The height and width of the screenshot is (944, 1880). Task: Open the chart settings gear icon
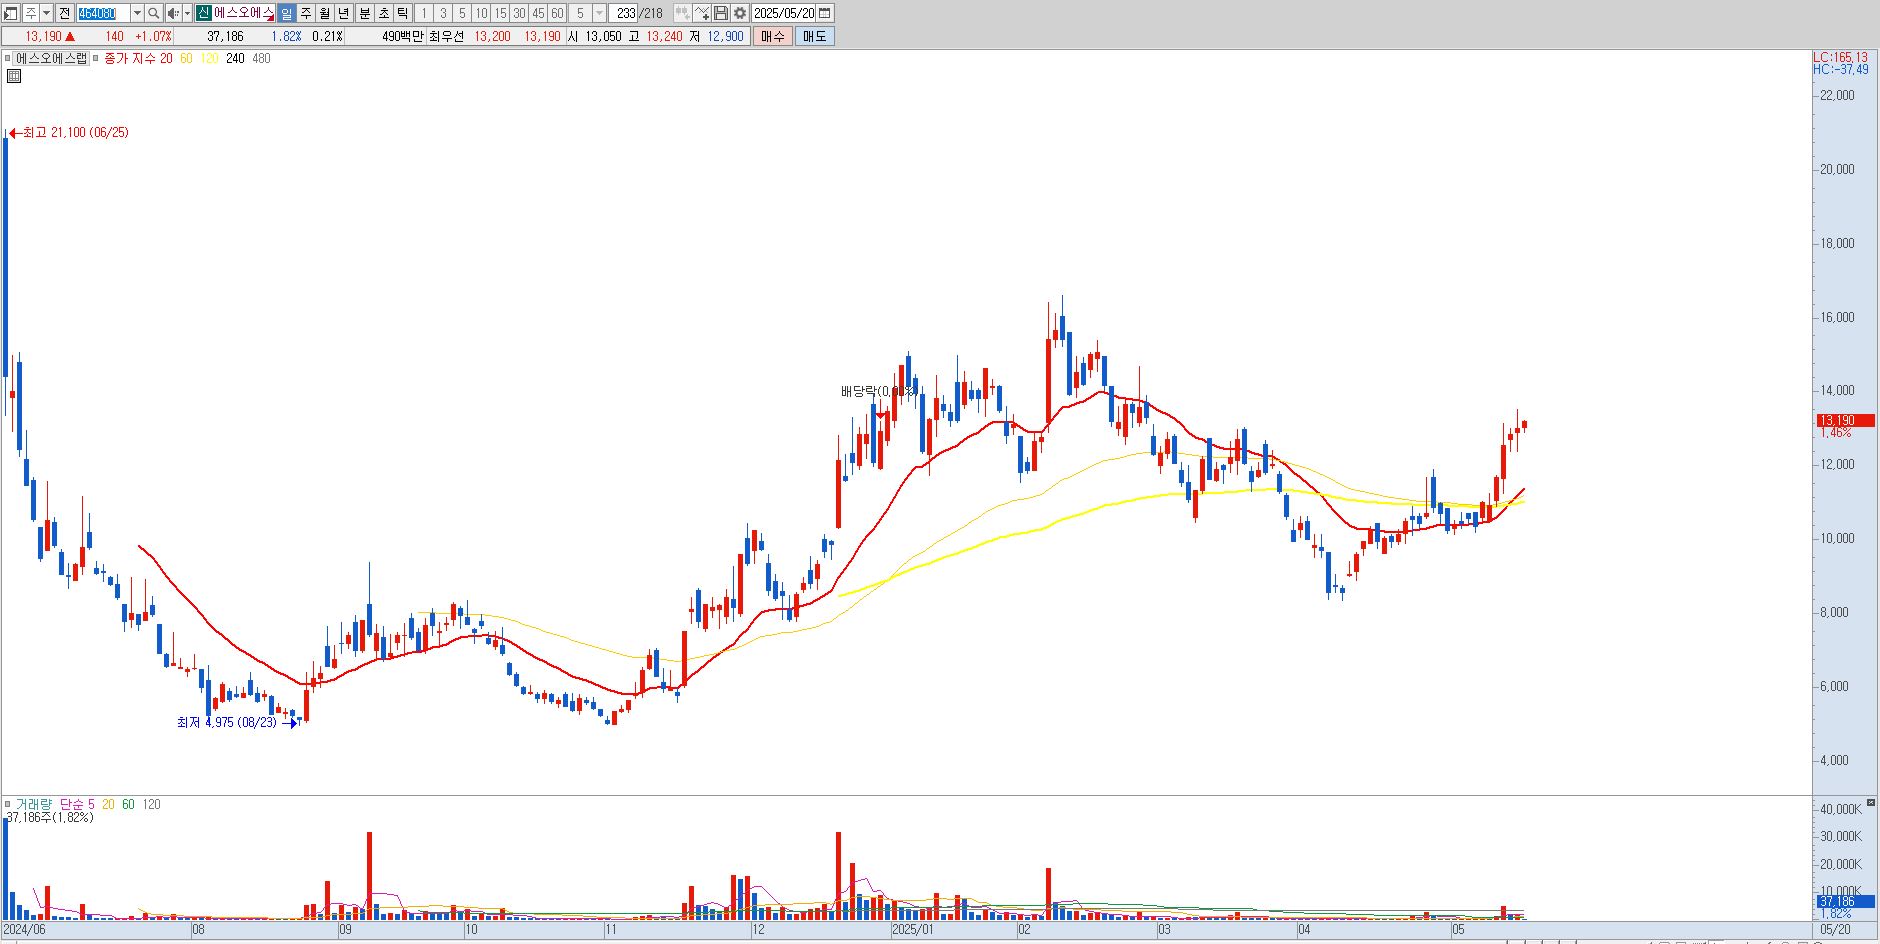(739, 13)
